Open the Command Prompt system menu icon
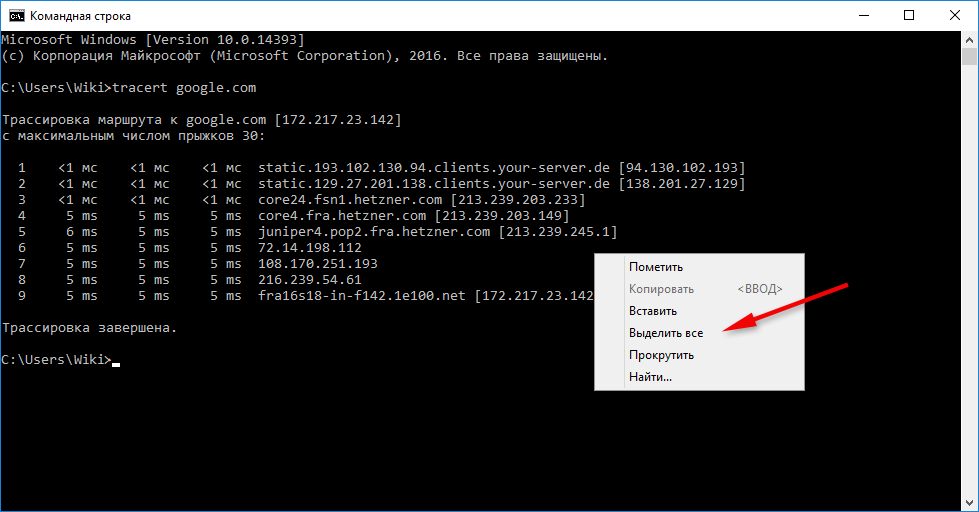The width and height of the screenshot is (979, 512). point(15,16)
